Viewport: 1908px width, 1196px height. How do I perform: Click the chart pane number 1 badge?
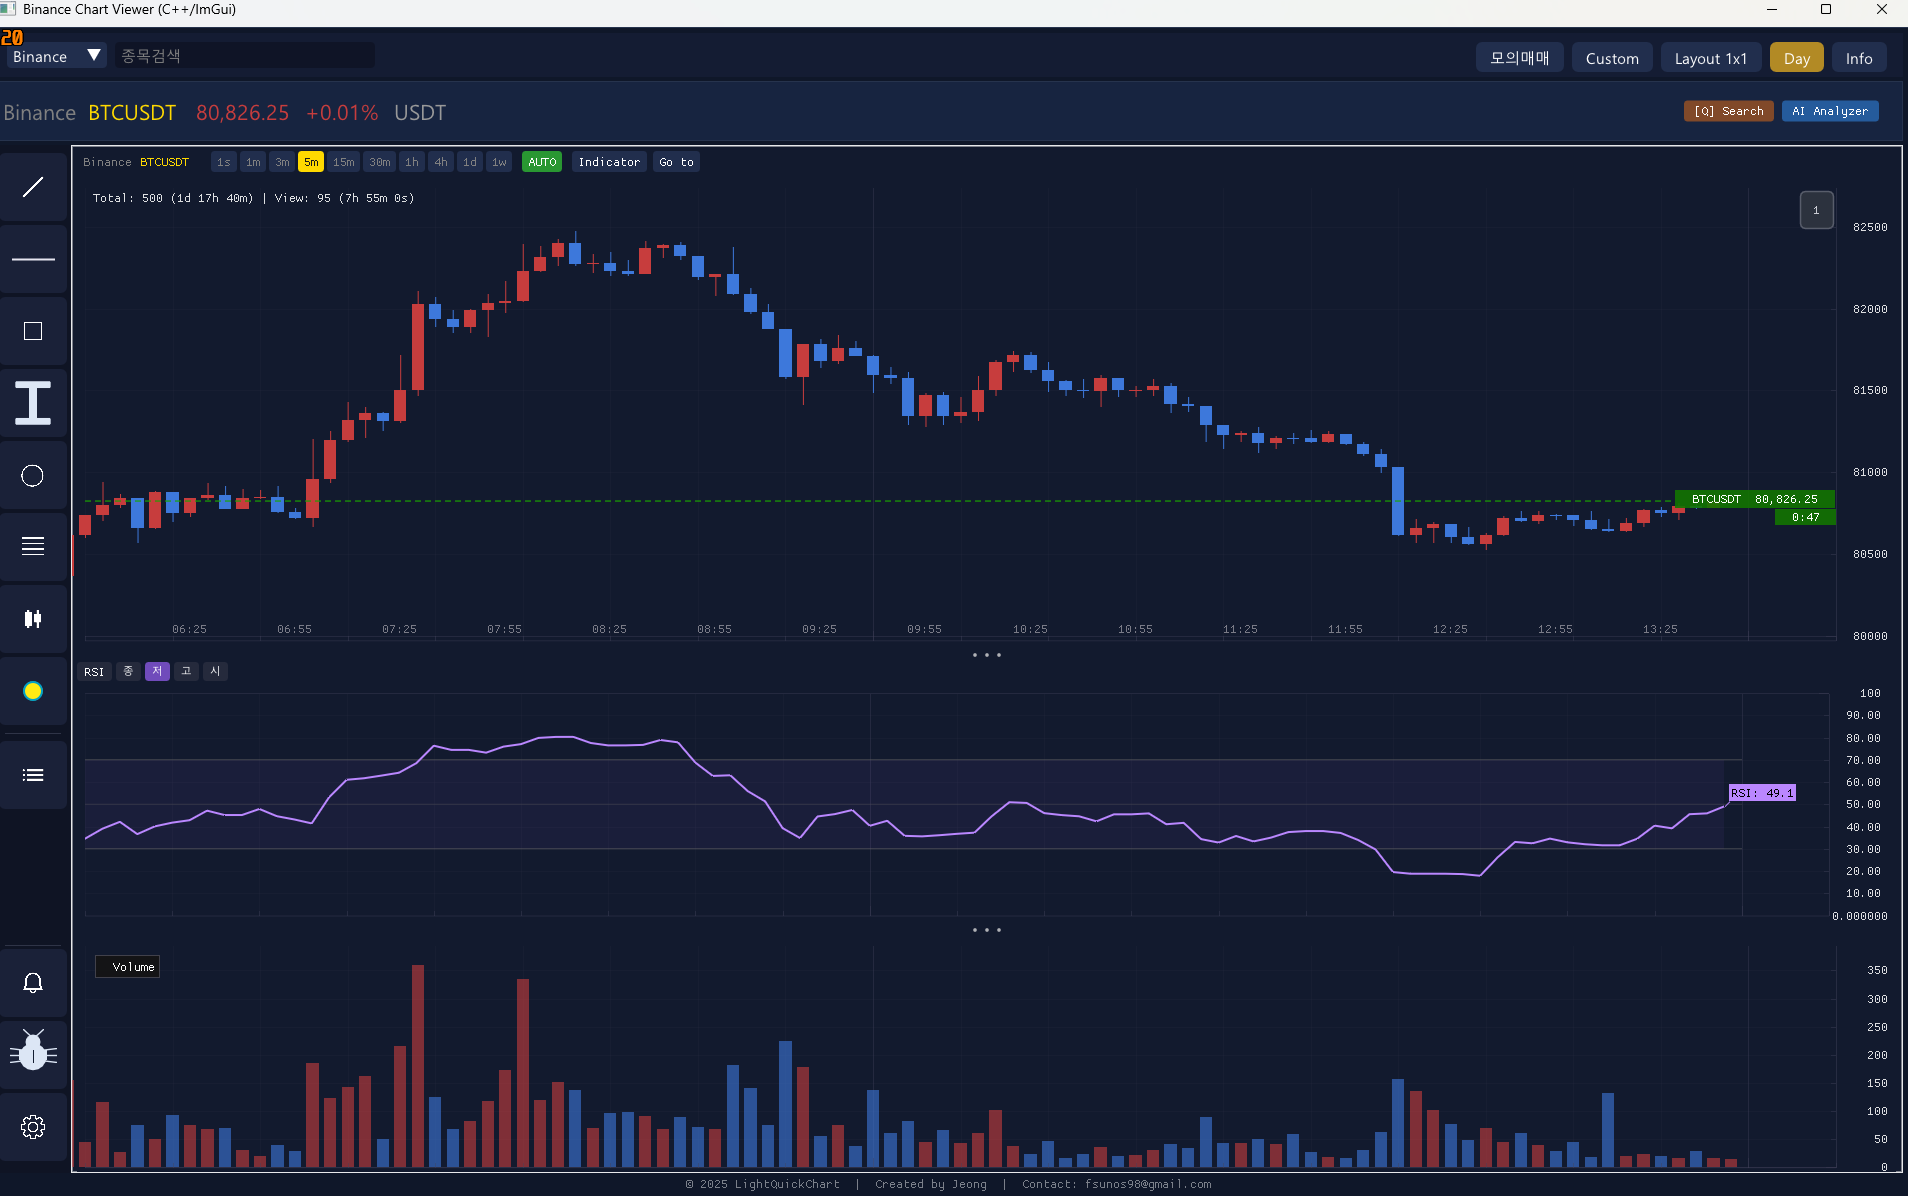[x=1816, y=210]
